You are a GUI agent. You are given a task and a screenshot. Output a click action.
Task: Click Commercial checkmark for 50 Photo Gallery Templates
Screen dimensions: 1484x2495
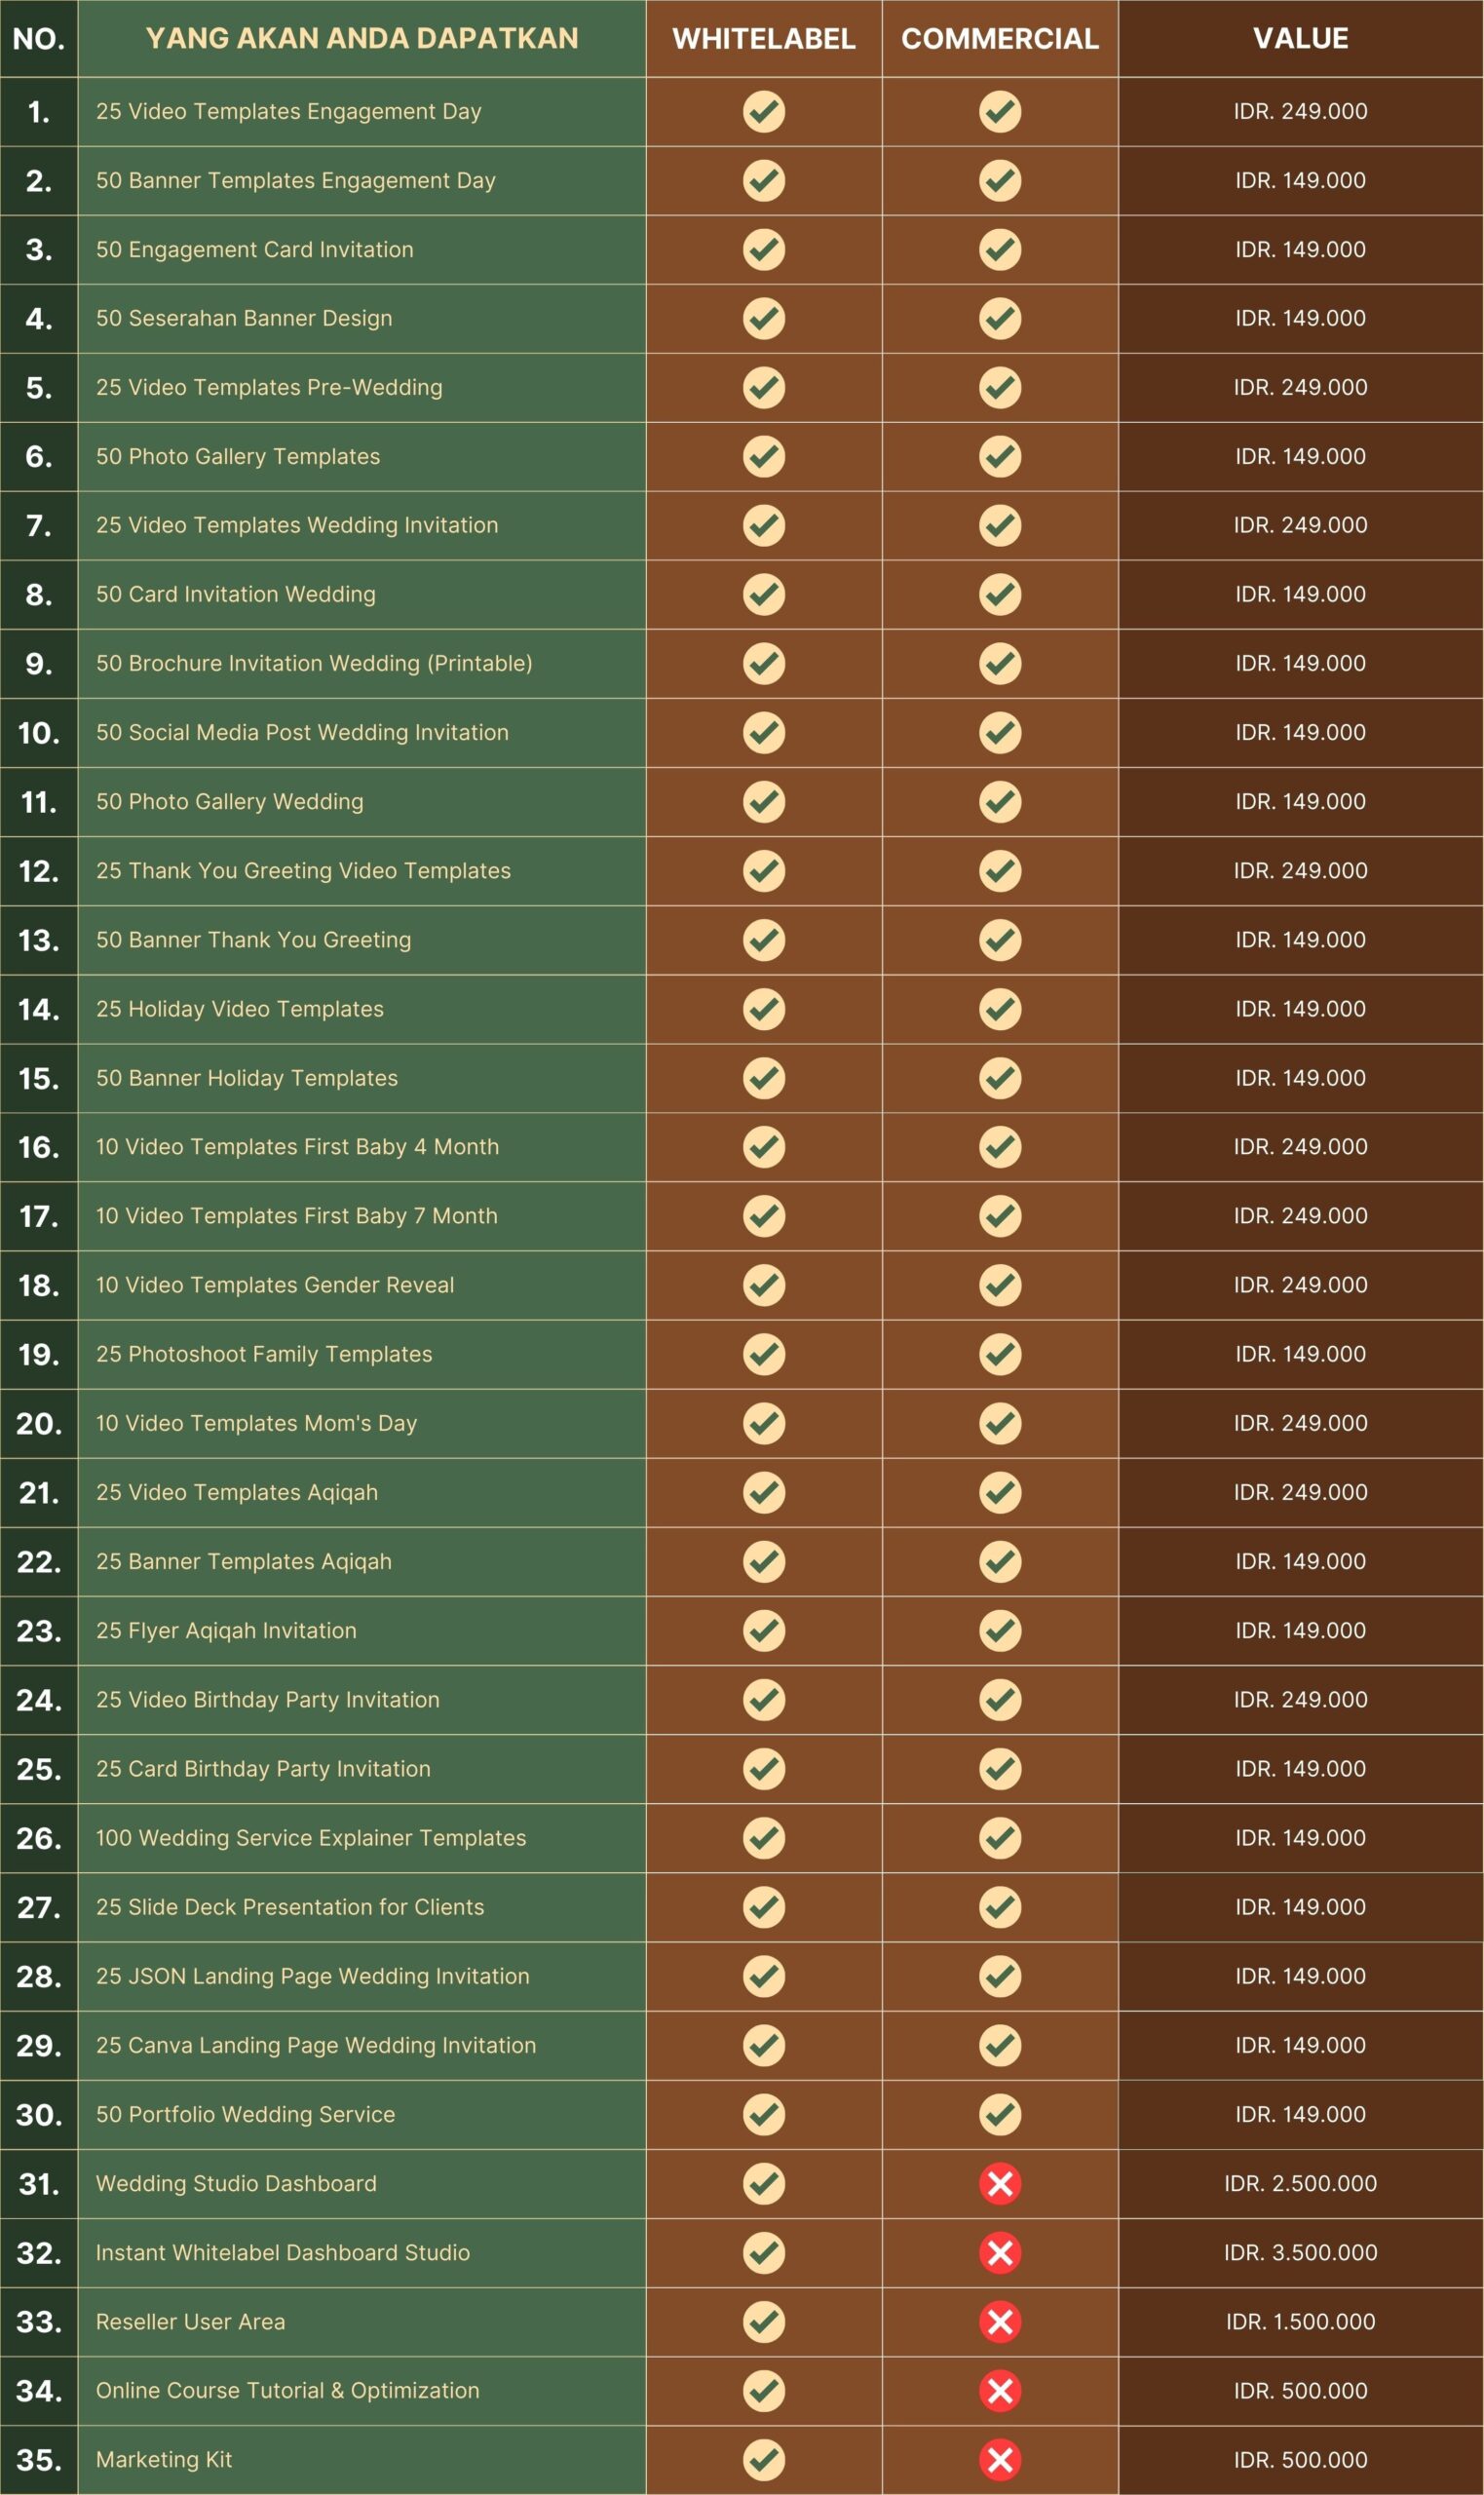pos(1000,457)
